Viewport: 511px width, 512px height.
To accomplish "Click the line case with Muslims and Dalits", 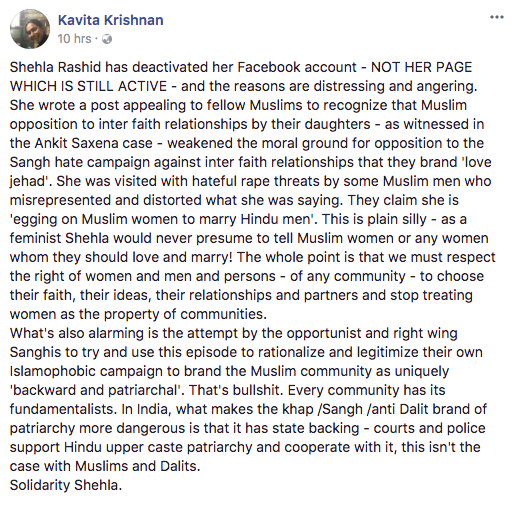I will pyautogui.click(x=105, y=466).
